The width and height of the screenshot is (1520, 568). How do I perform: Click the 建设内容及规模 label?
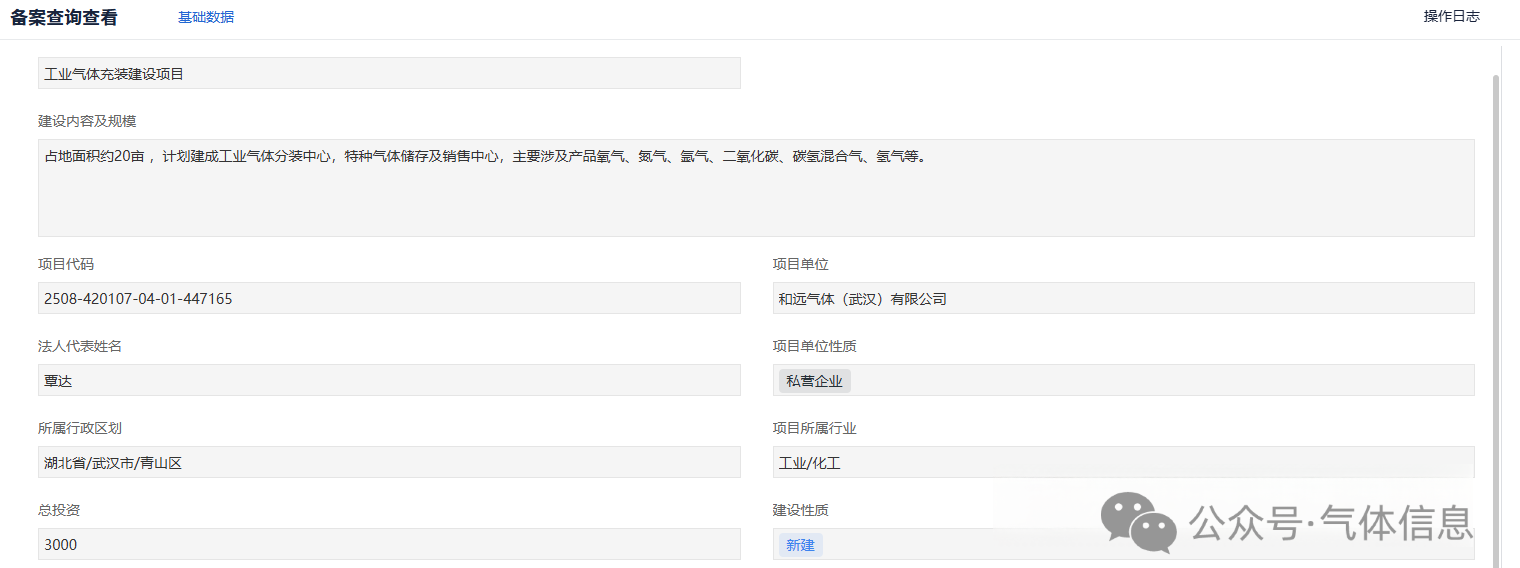tap(87, 121)
